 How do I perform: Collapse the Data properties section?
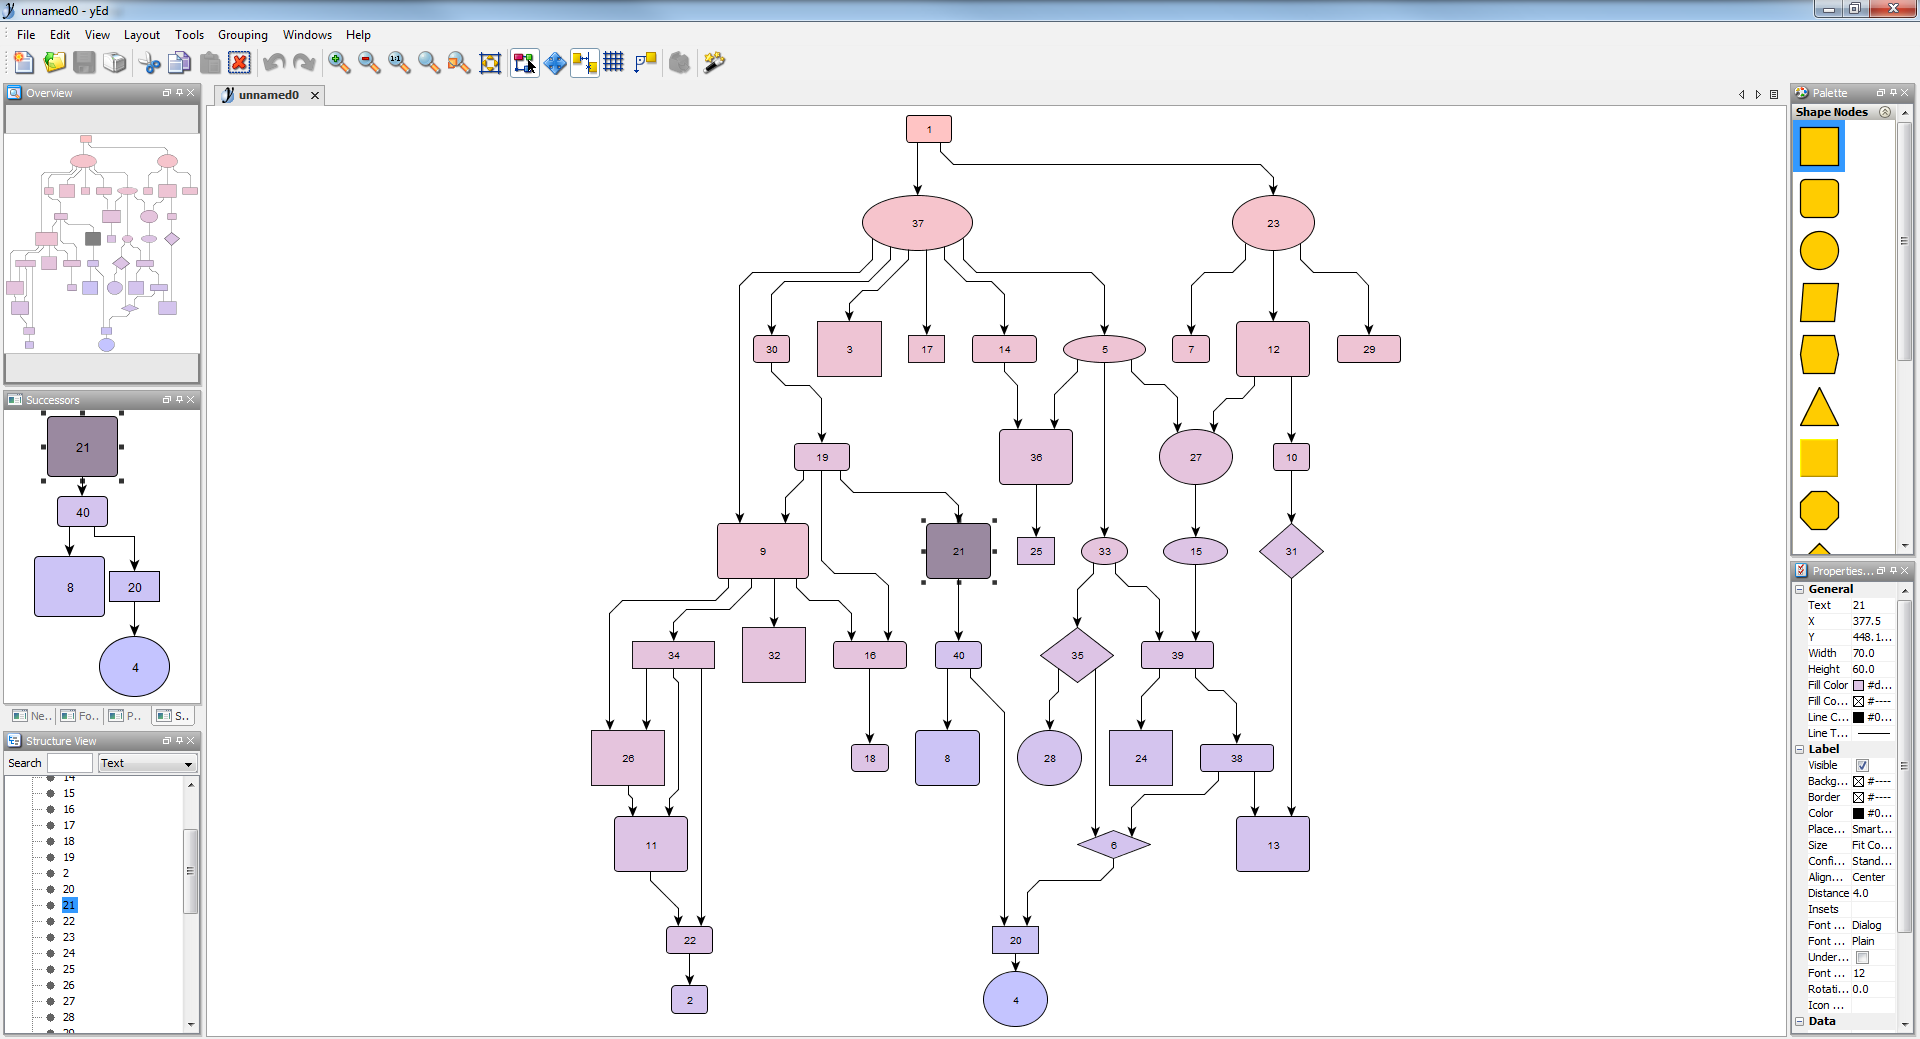pos(1800,1021)
